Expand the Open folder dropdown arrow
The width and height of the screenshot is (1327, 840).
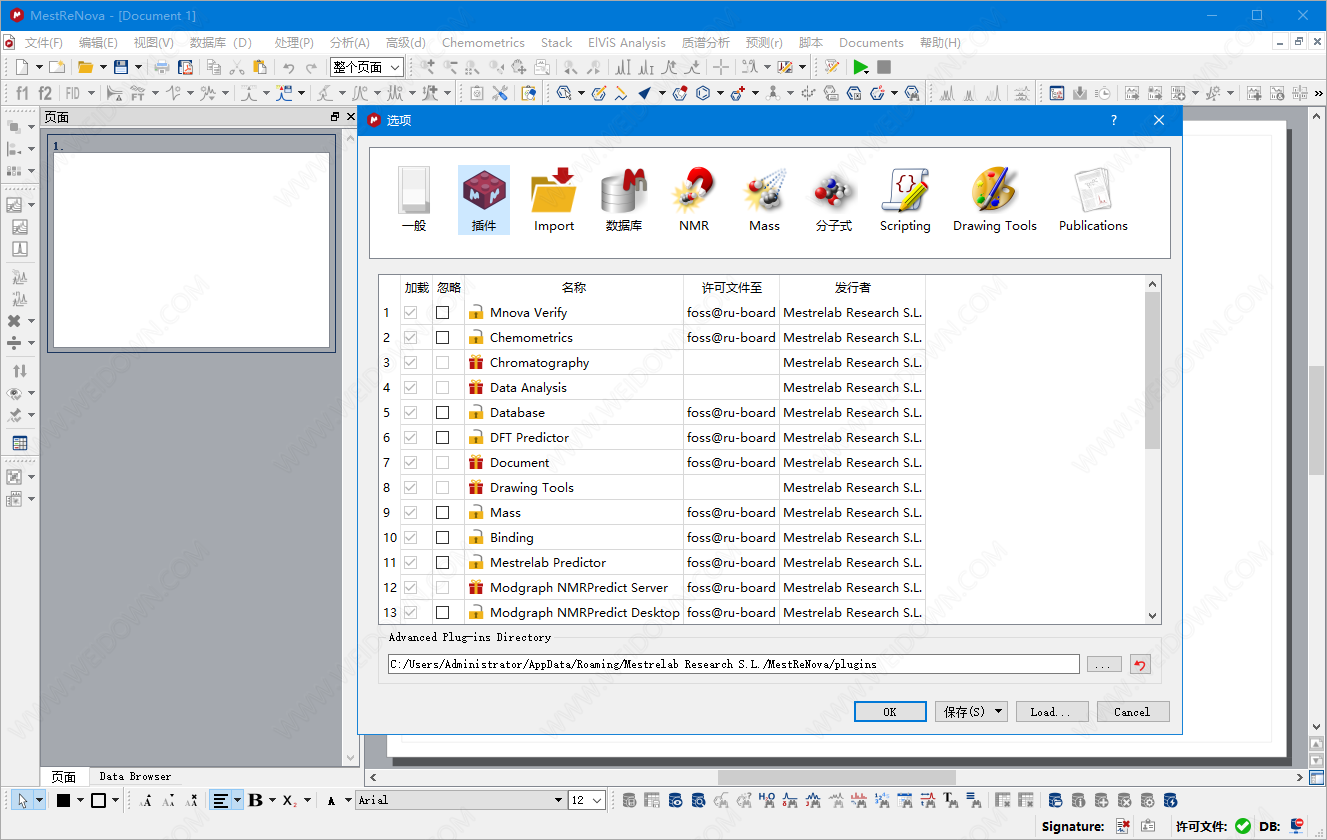click(x=103, y=67)
